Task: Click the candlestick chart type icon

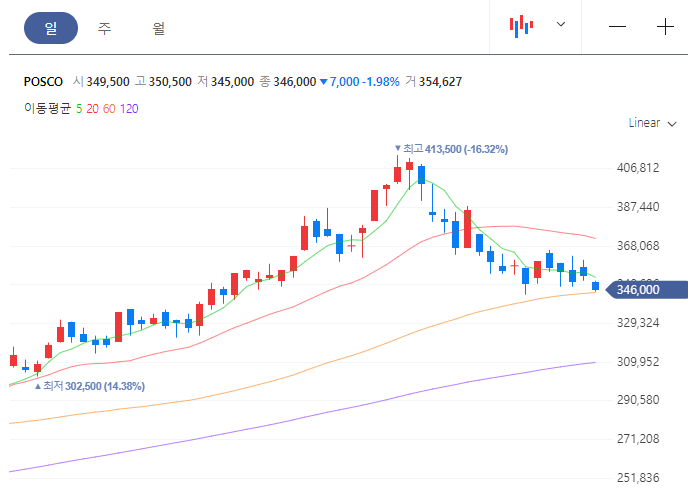Action: point(521,26)
